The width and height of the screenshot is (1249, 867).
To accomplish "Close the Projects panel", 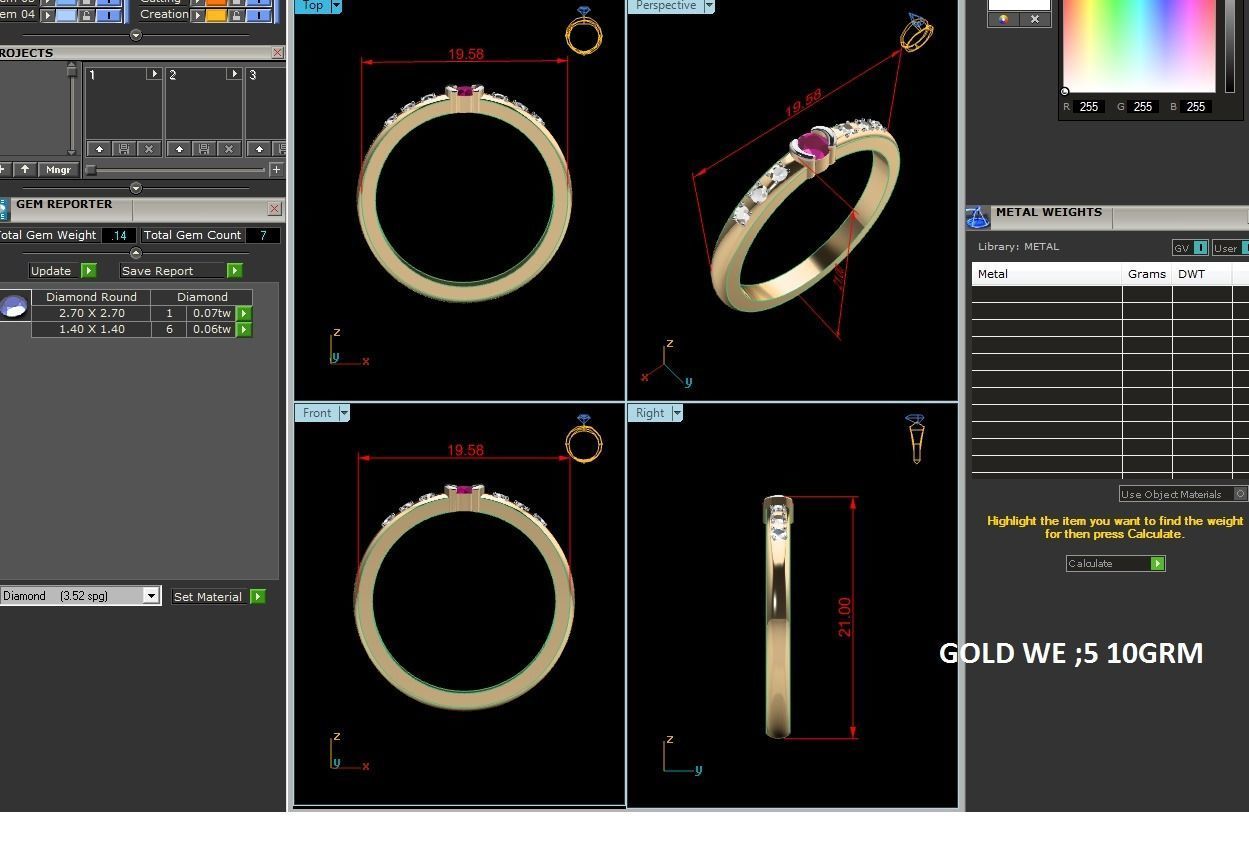I will (277, 53).
